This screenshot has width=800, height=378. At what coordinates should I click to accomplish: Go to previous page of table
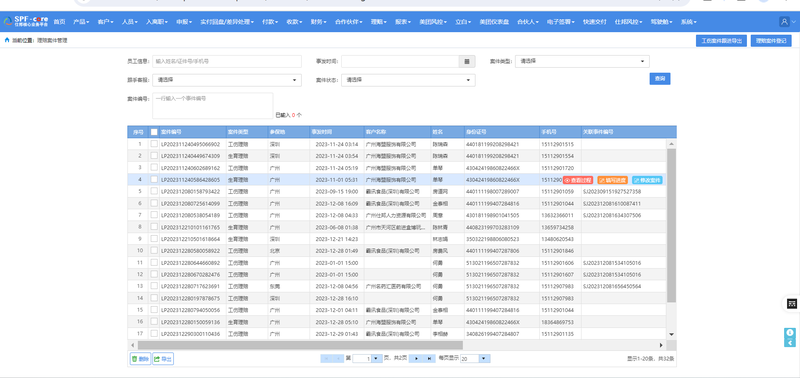(338, 359)
